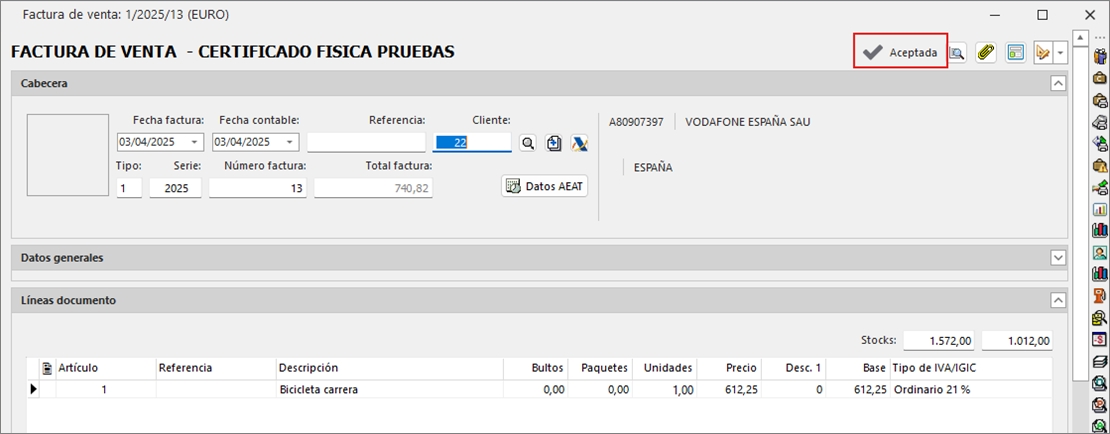
Task: Click the Paquetes column header
Action: (600, 368)
